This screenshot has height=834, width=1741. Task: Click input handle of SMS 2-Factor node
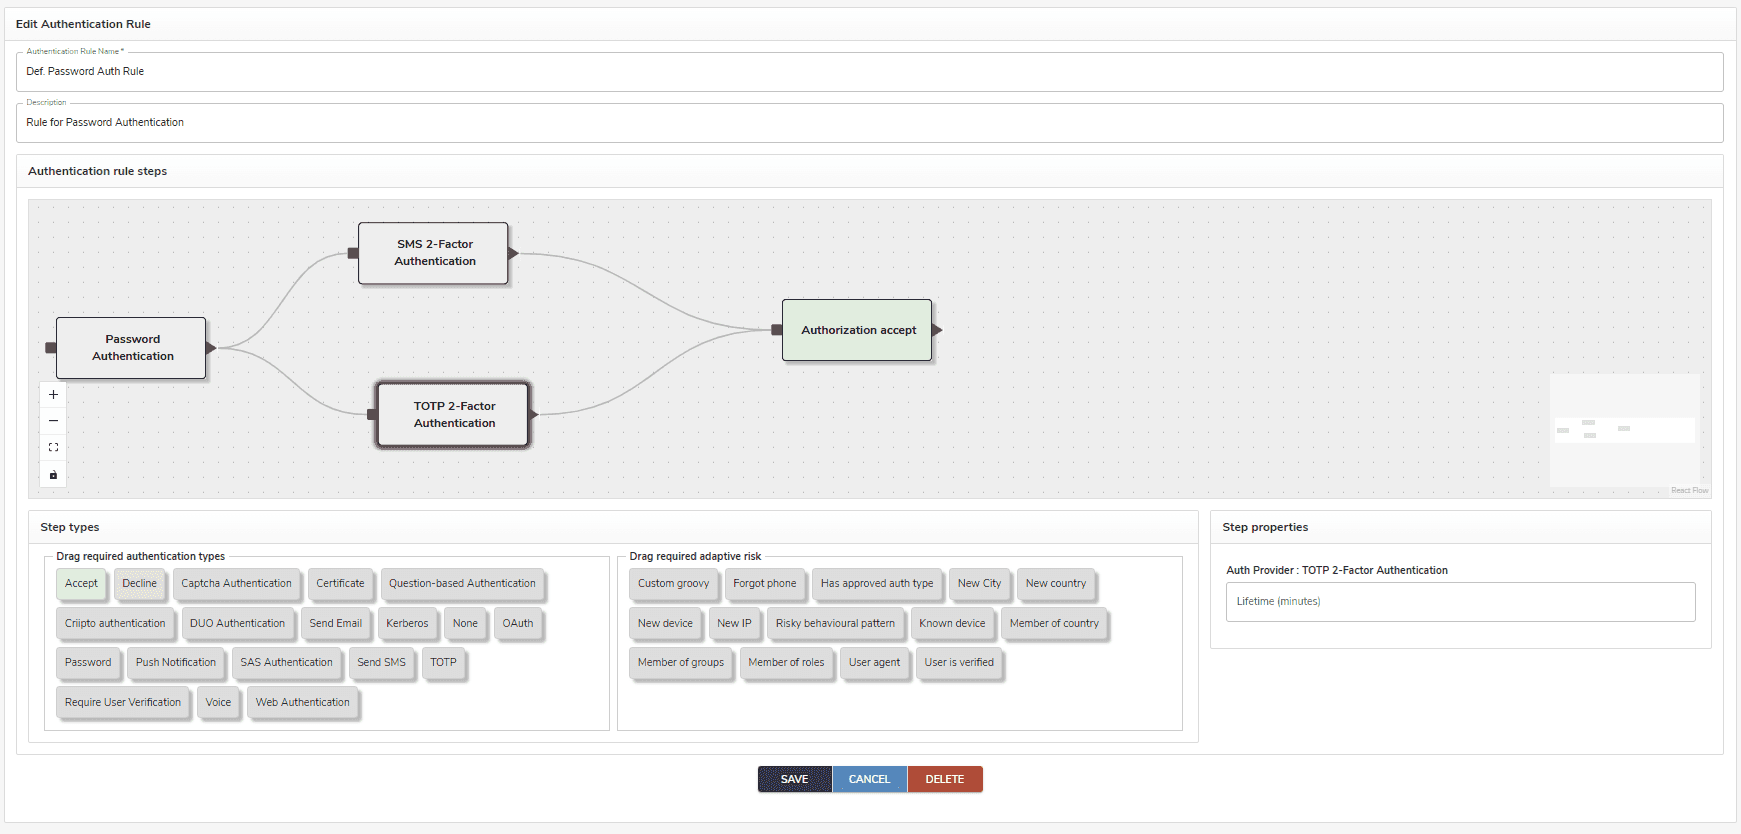pyautogui.click(x=353, y=253)
